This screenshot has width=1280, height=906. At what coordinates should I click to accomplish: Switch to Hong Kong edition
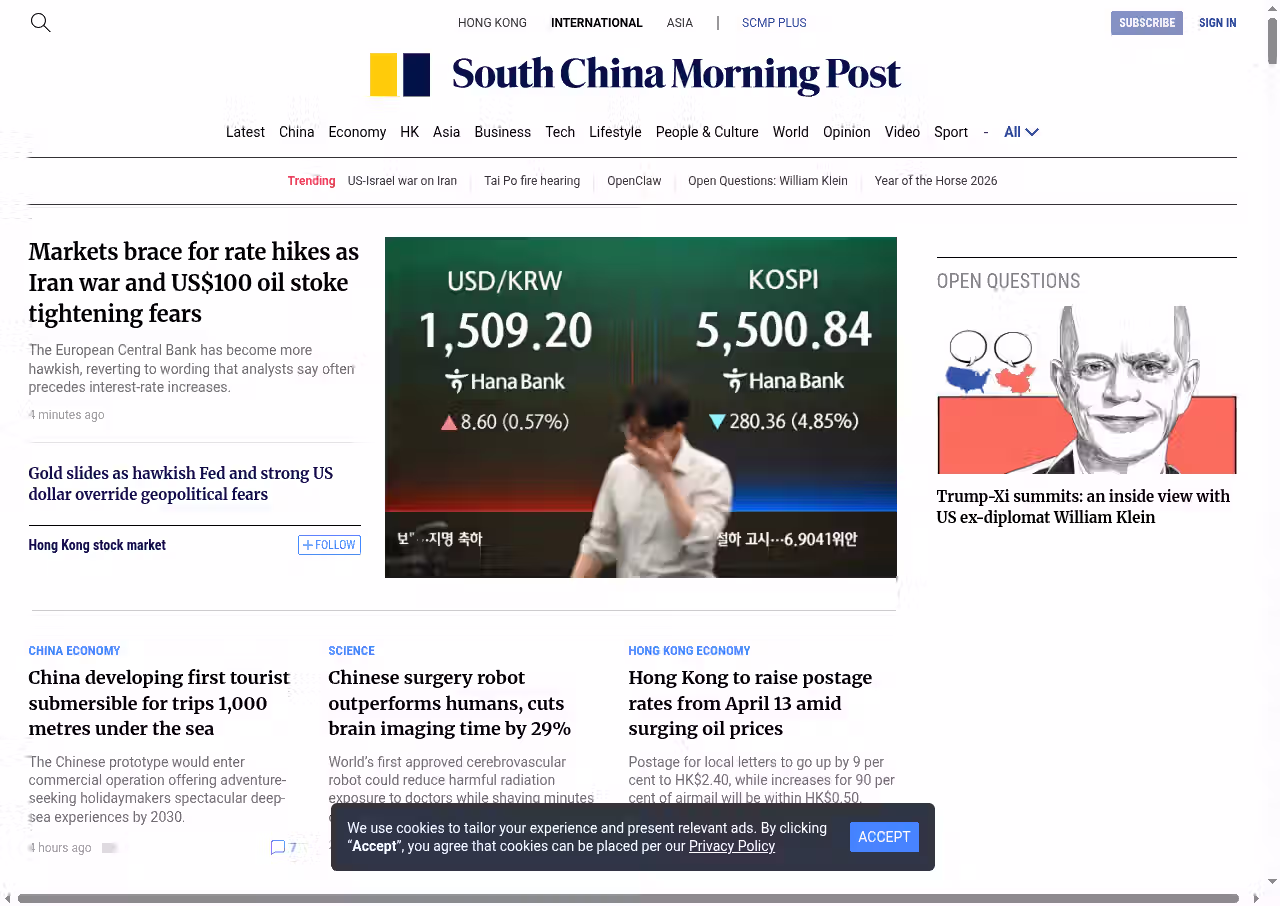click(x=492, y=22)
